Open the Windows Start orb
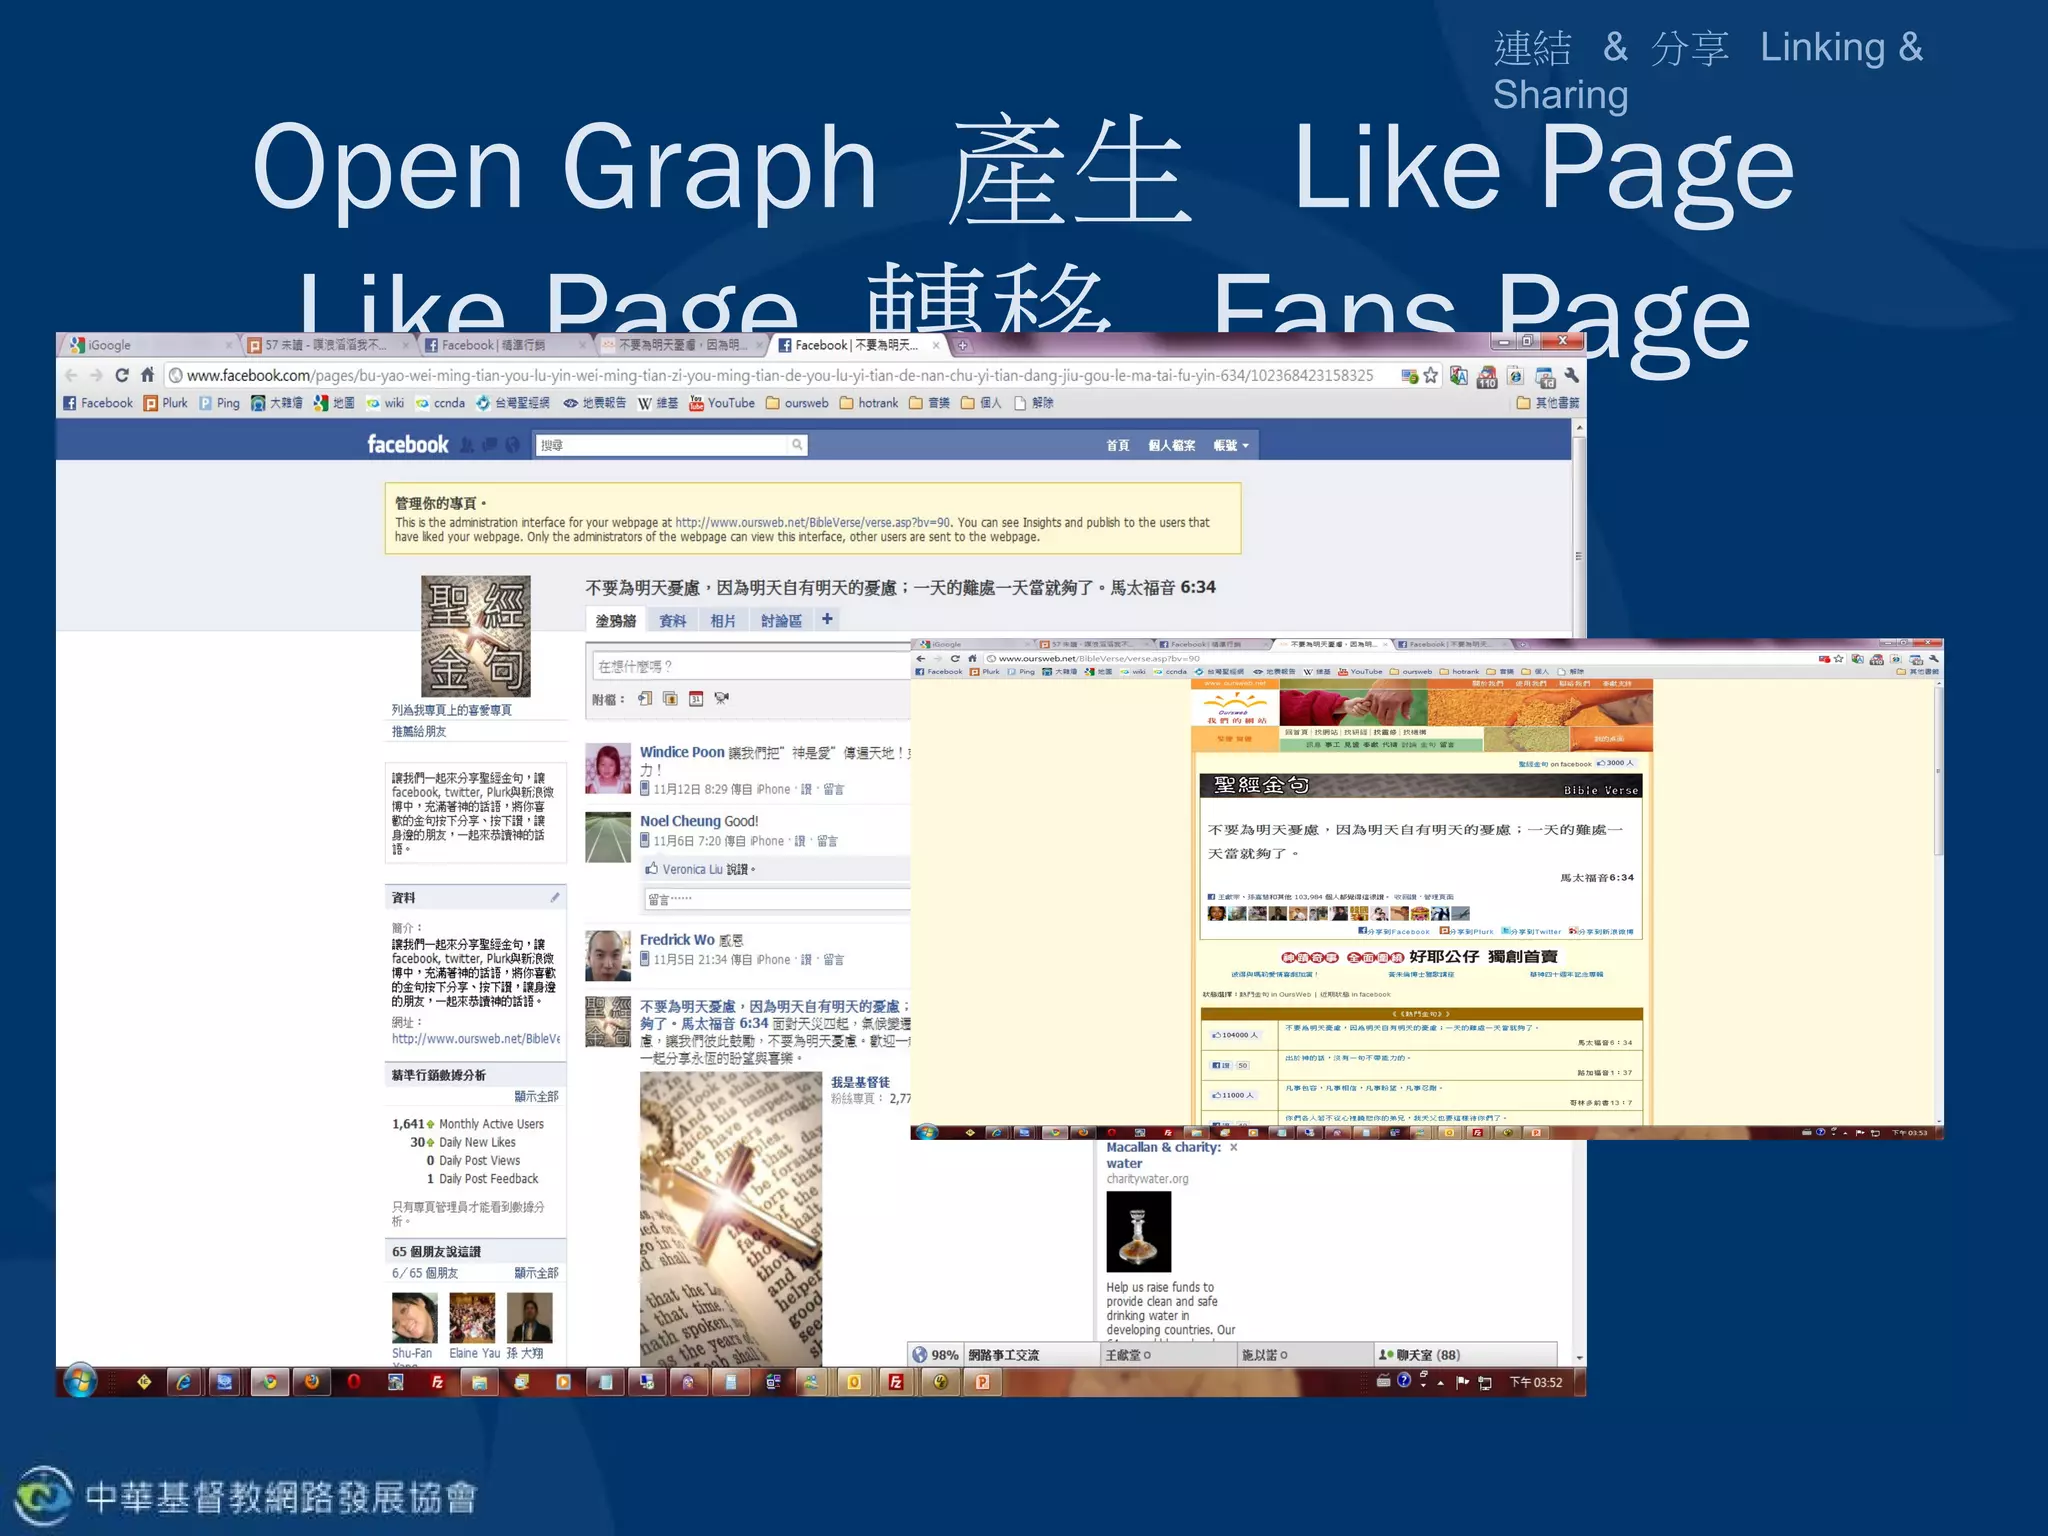This screenshot has height=1536, width=2048. pyautogui.click(x=80, y=1382)
